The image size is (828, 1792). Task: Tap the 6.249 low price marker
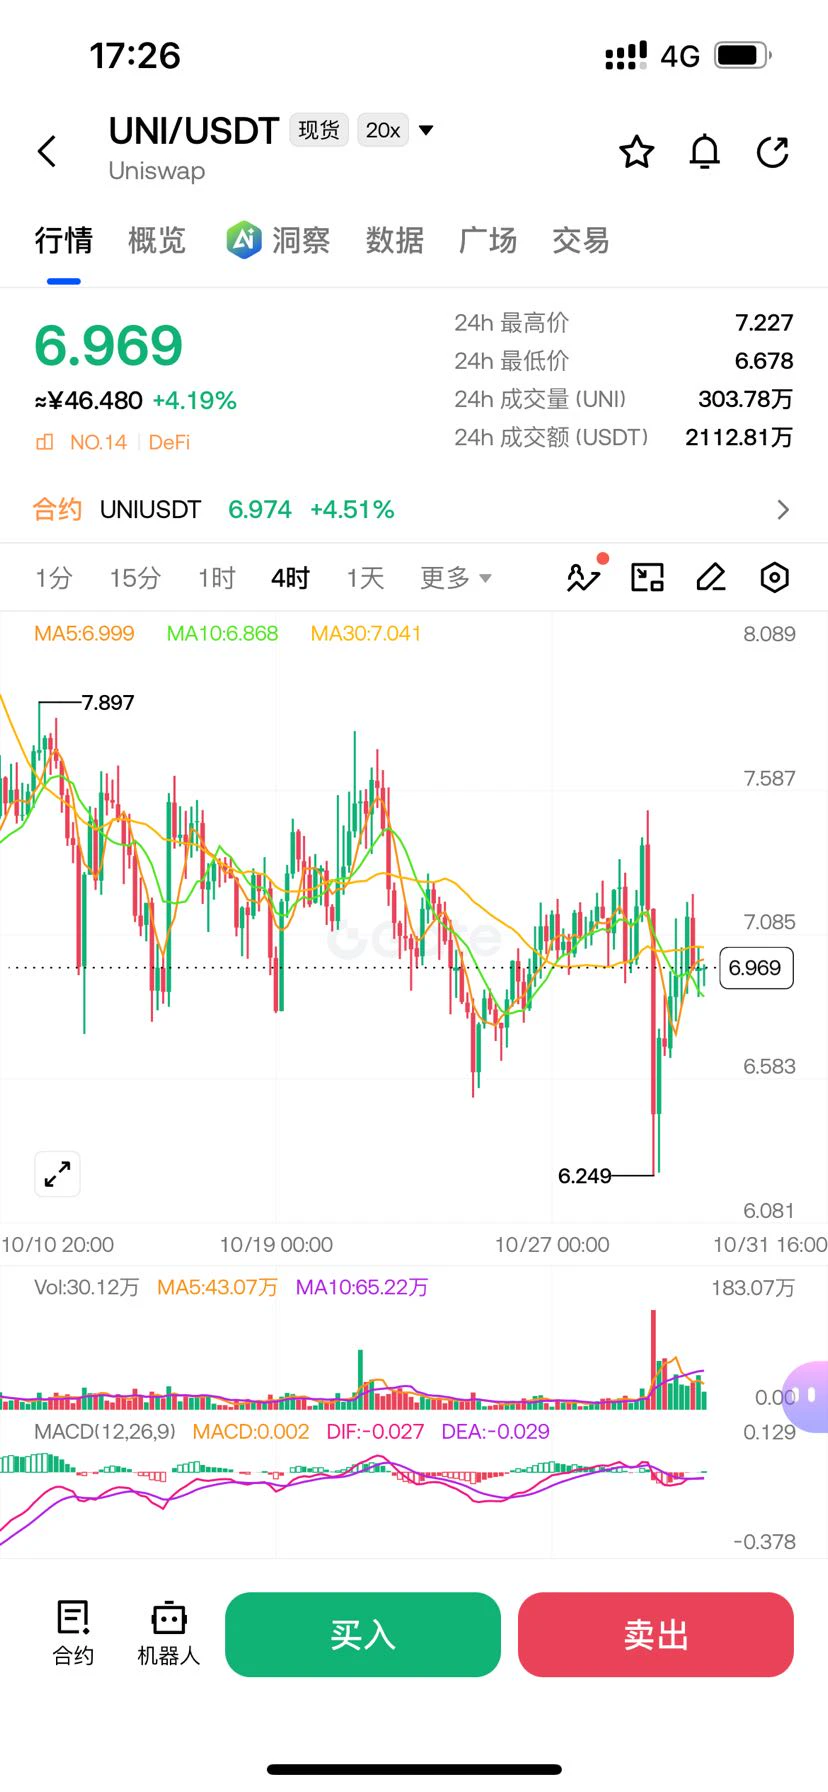[x=585, y=1176]
